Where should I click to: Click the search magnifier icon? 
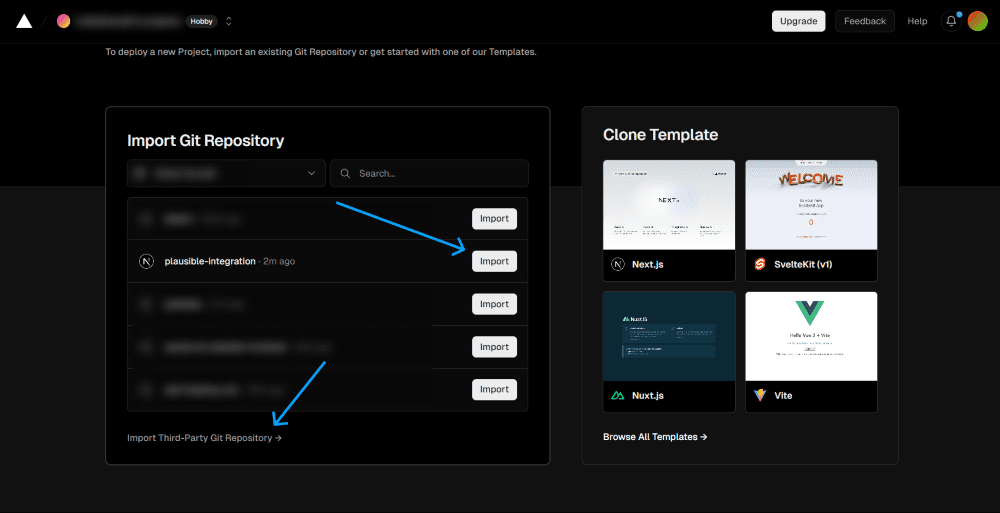345,173
